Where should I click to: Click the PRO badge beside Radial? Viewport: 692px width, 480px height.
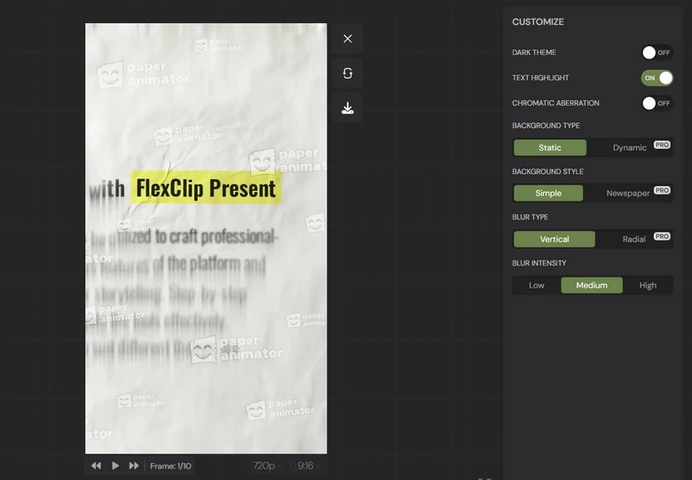(x=662, y=236)
